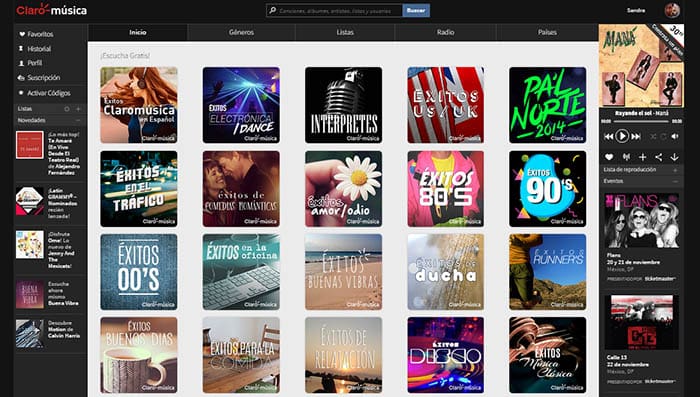Open Éxitos Runners playlist
Screen dimensions: 700x397
click(548, 272)
